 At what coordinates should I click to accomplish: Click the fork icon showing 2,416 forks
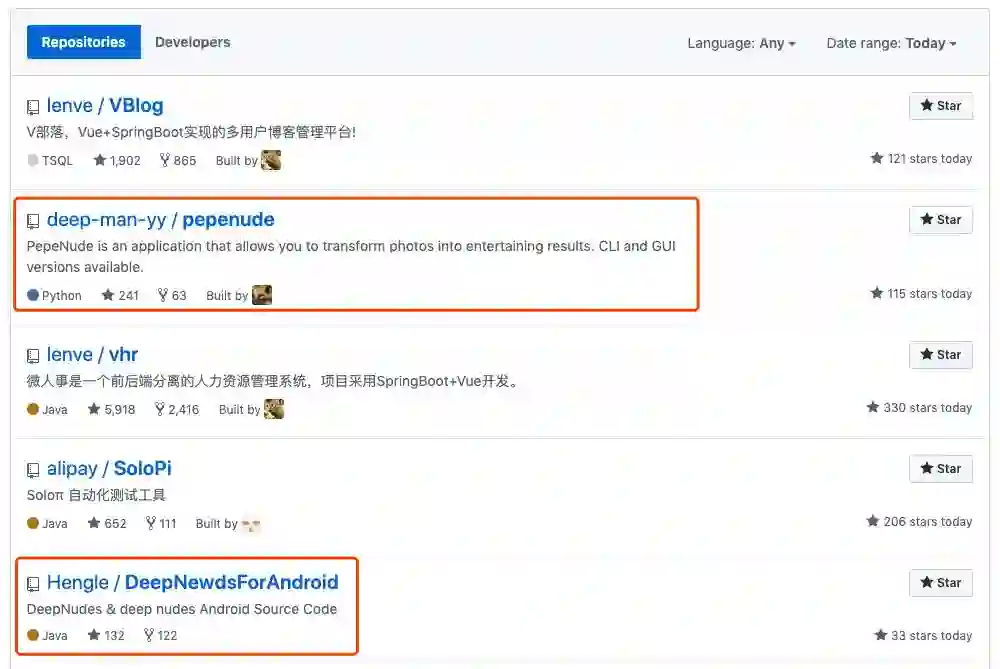(x=159, y=409)
